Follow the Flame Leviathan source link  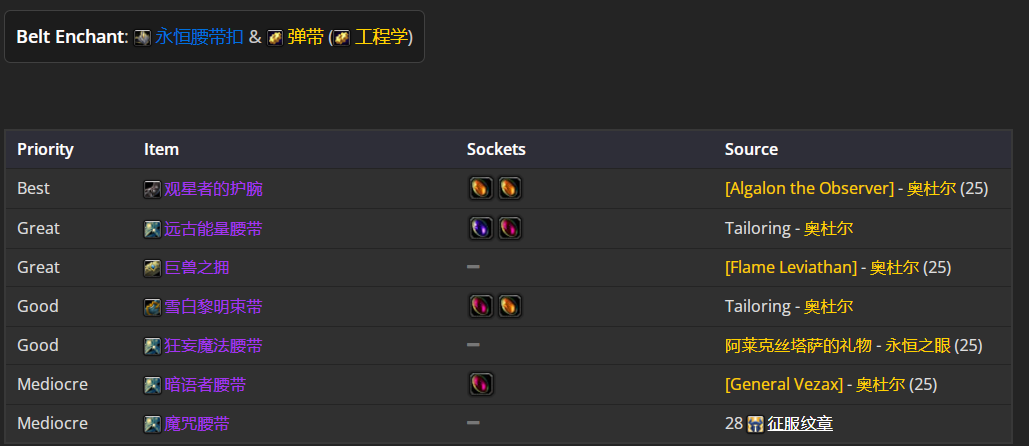(791, 267)
